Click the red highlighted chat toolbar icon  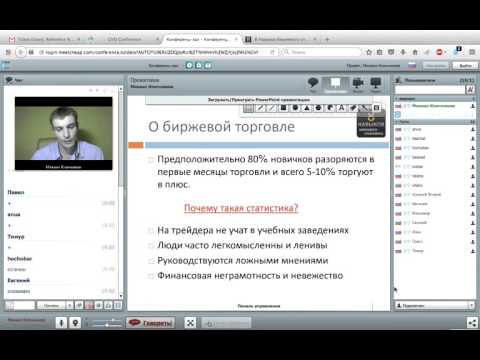pyautogui.click(x=89, y=305)
